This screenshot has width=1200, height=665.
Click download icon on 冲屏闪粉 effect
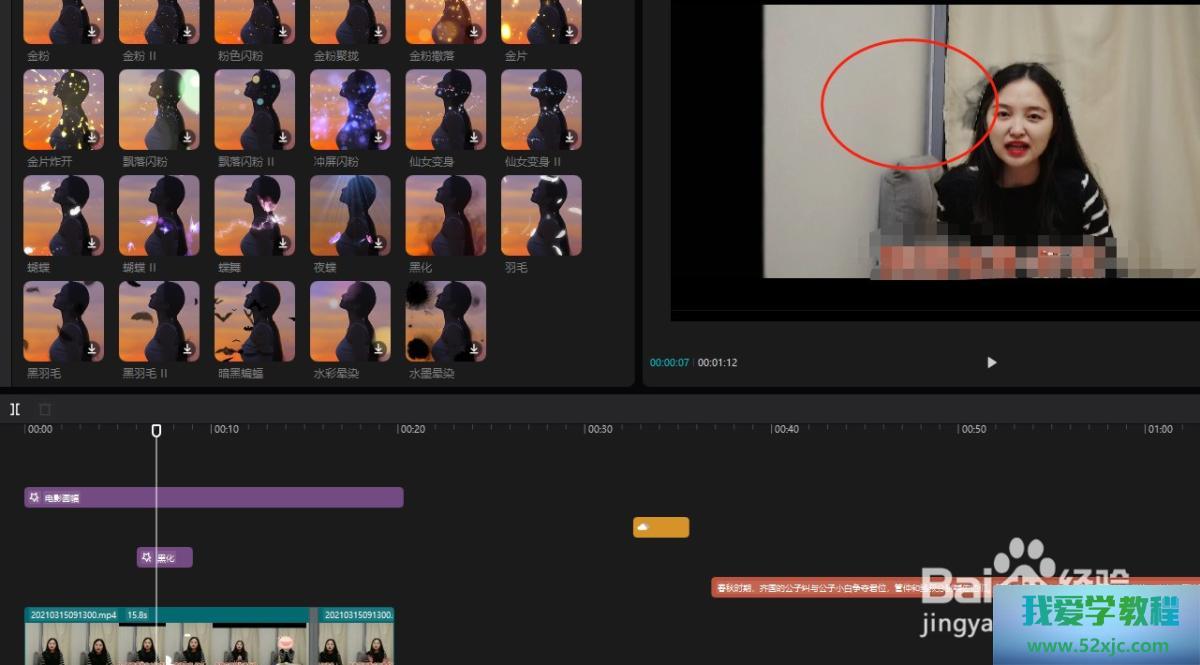click(x=378, y=138)
